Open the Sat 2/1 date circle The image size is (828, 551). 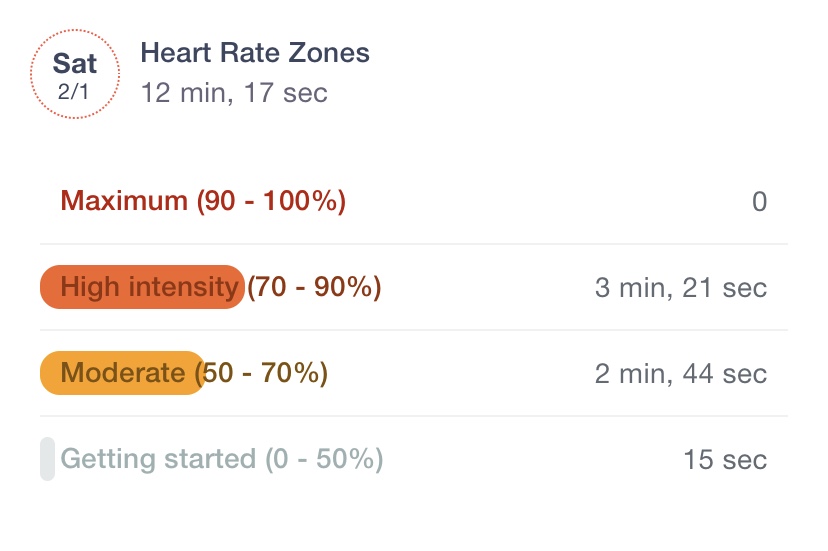[x=75, y=74]
